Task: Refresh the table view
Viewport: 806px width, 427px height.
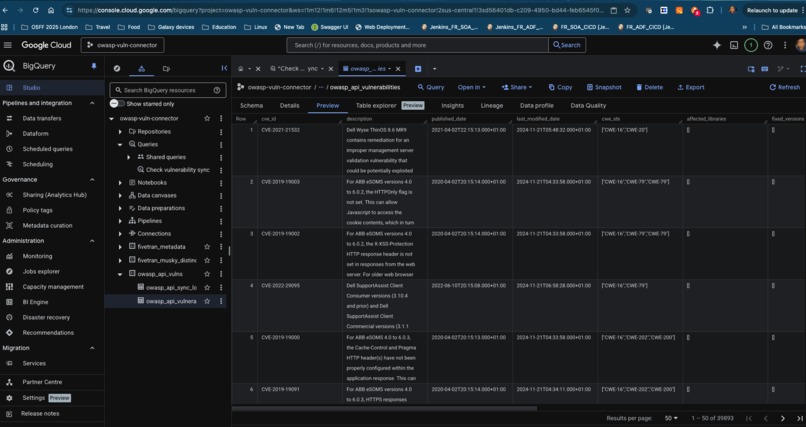Action: pyautogui.click(x=784, y=87)
